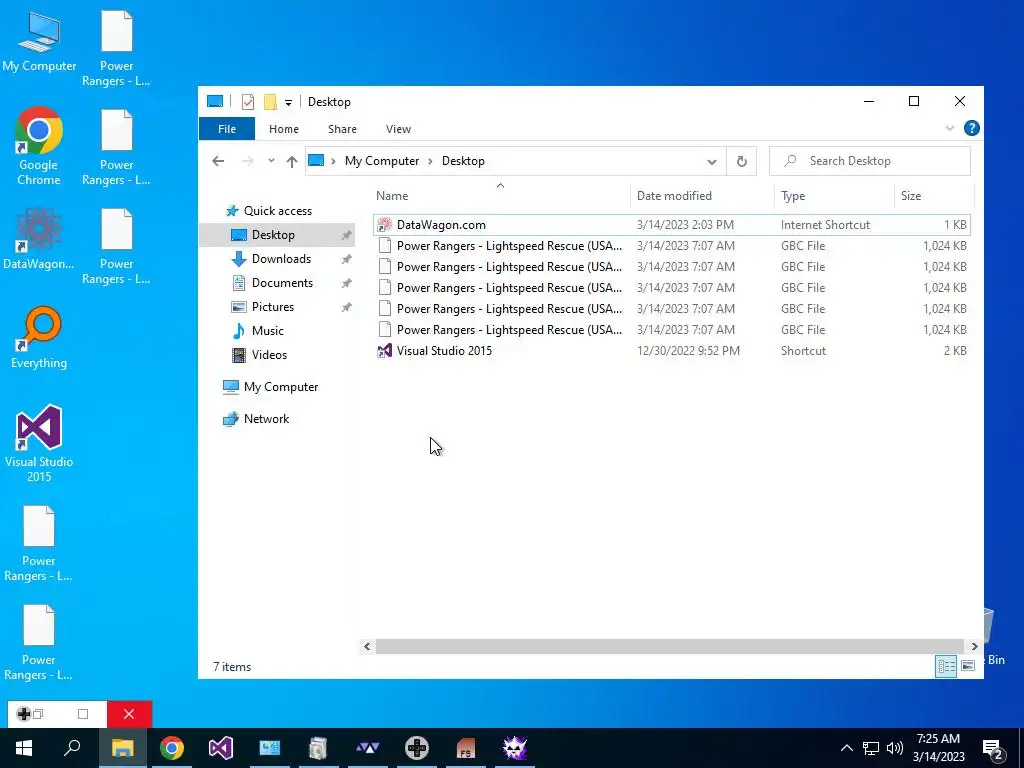Select Videos in navigation pane

[x=269, y=355]
